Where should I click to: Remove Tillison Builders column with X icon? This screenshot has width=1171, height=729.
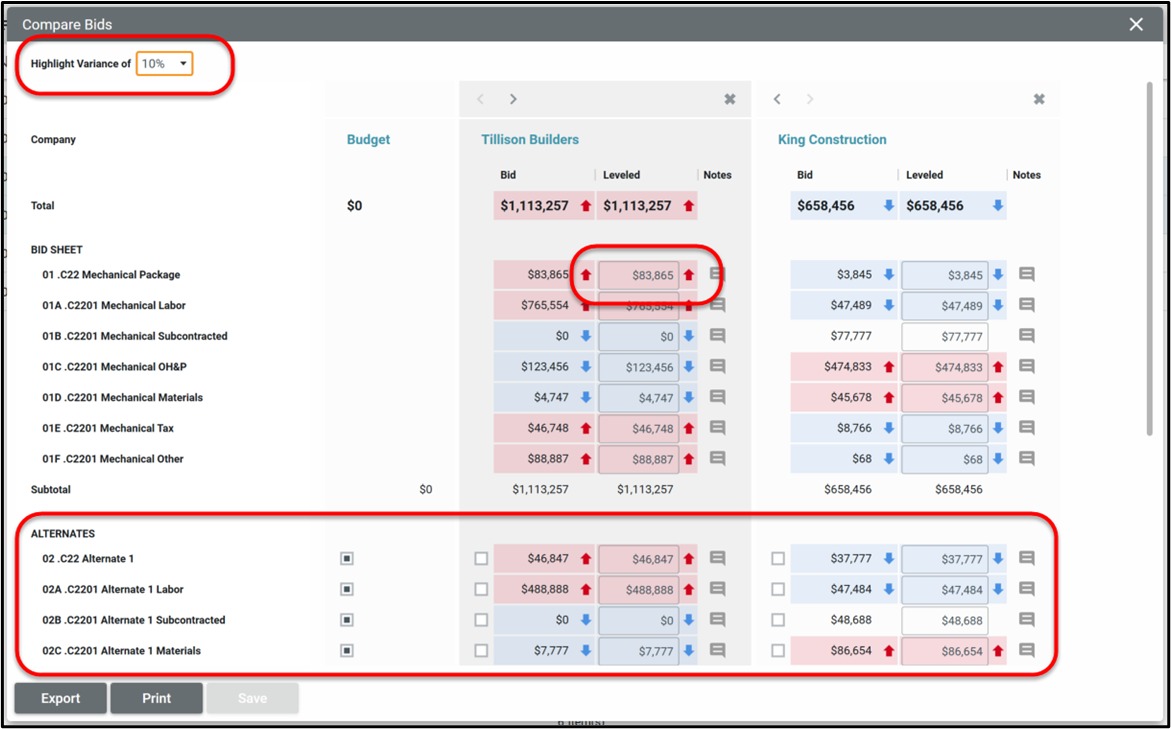click(730, 99)
